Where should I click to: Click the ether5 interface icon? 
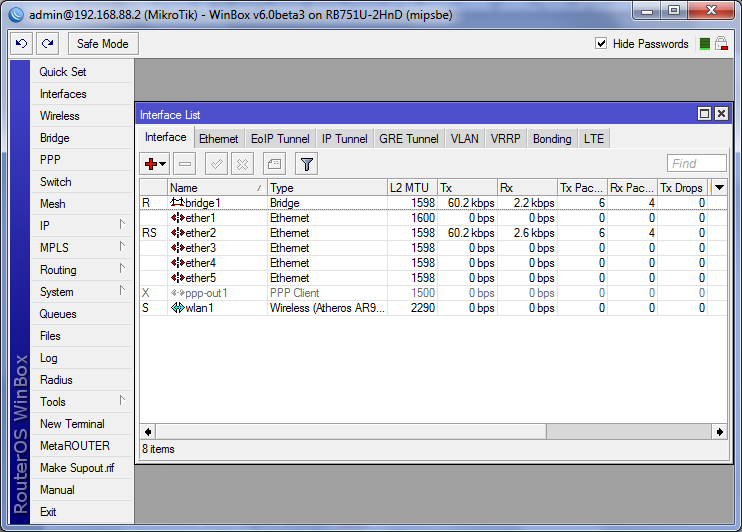point(177,278)
